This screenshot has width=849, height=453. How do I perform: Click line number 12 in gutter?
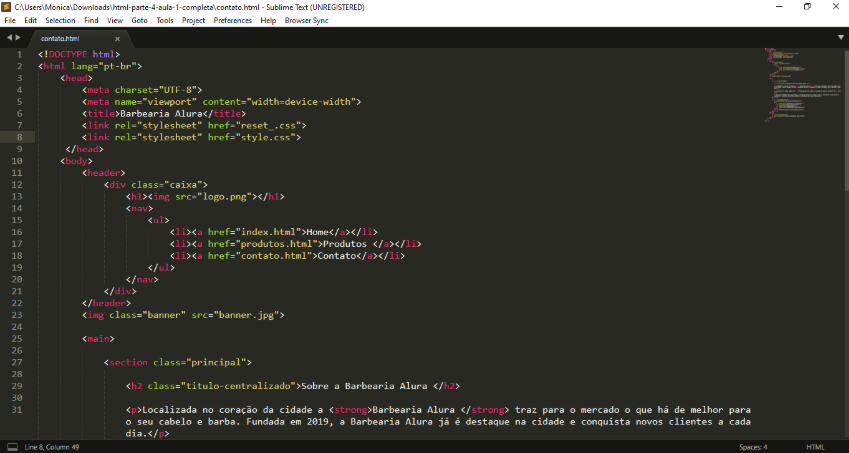[17, 185]
